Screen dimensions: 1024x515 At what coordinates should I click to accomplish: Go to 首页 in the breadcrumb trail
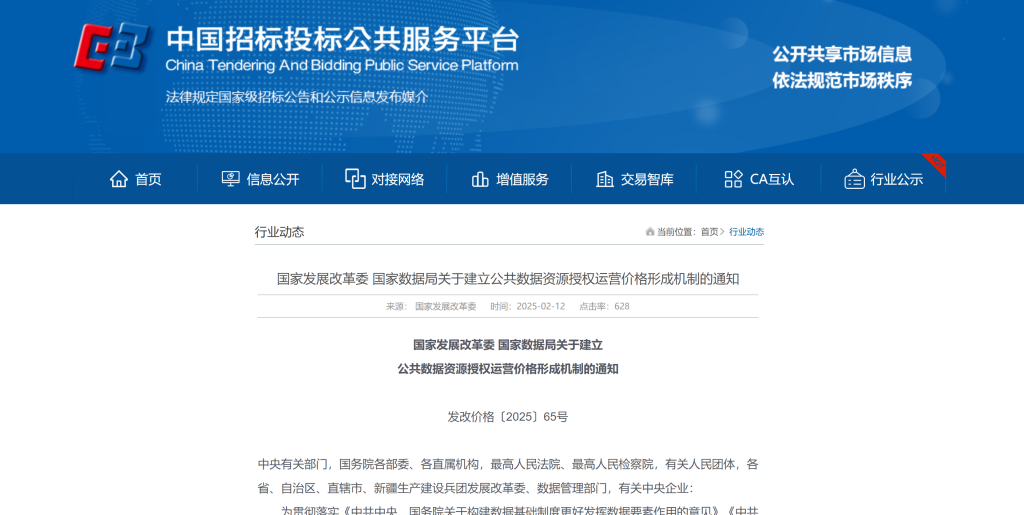709,232
